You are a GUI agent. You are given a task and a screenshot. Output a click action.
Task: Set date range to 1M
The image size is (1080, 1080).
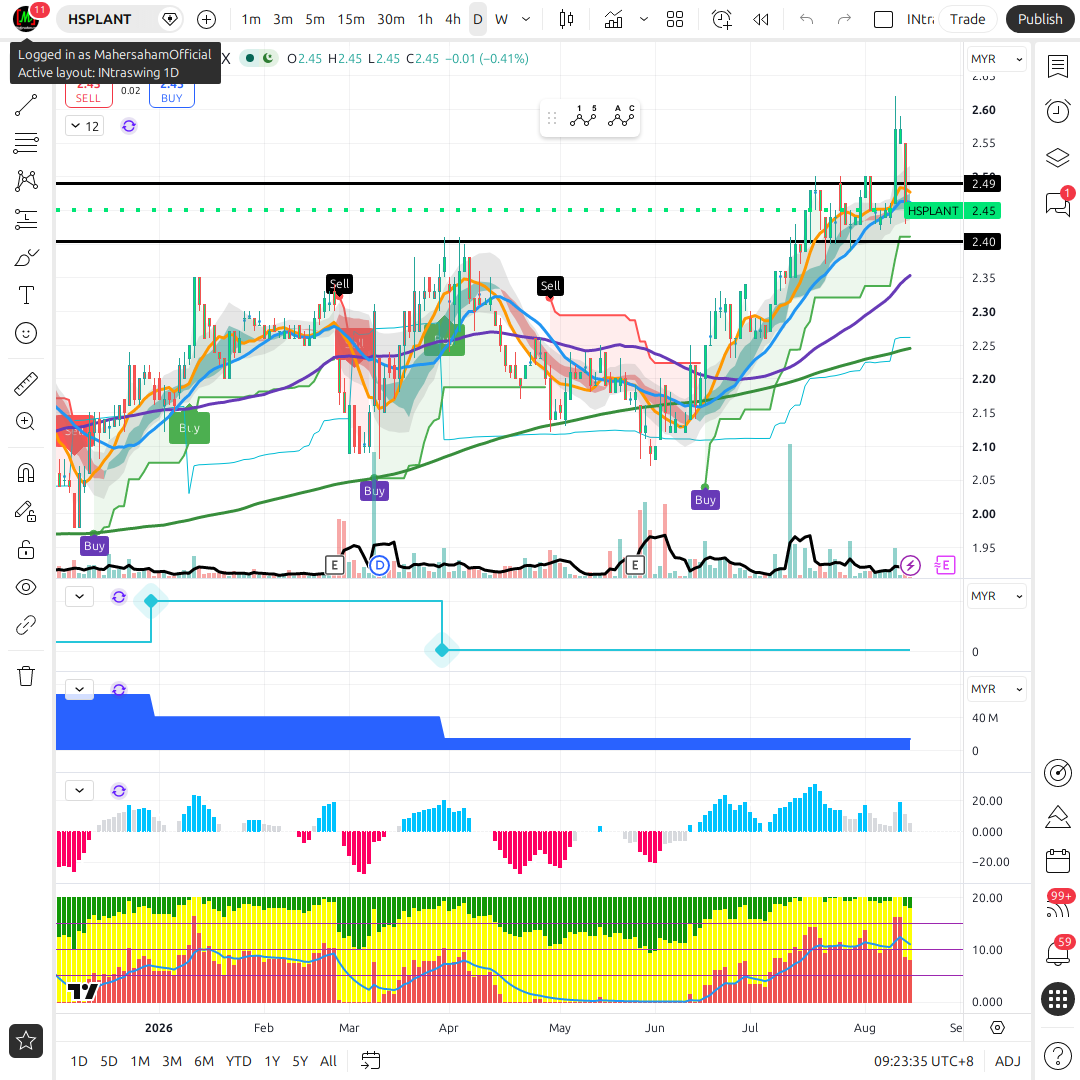(x=140, y=1061)
